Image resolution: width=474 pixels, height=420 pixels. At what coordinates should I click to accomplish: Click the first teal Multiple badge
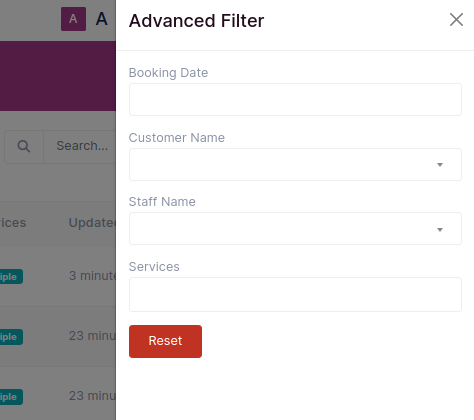point(11,277)
